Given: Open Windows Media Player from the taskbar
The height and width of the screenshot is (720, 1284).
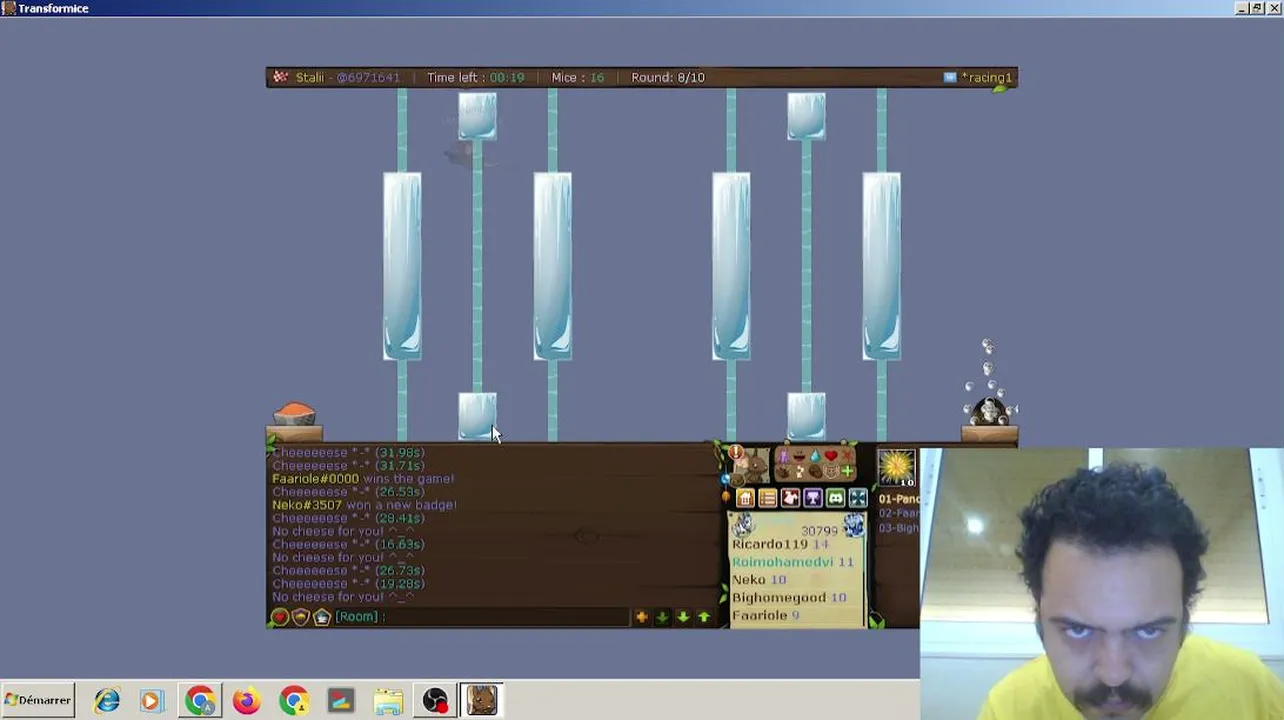Looking at the screenshot, I should coord(151,700).
